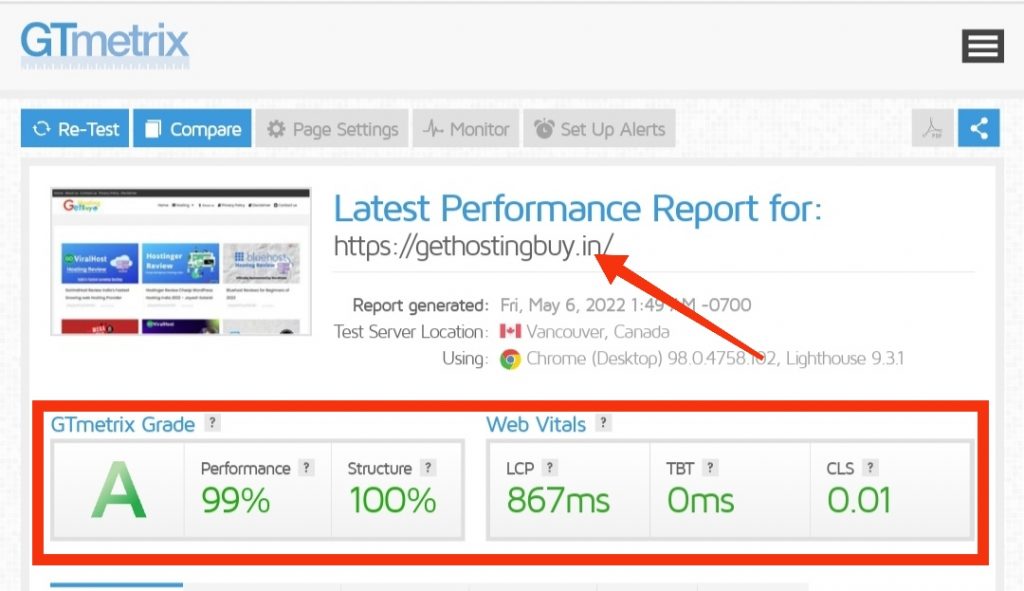
Task: Click the grade letter A
Action: coord(118,490)
